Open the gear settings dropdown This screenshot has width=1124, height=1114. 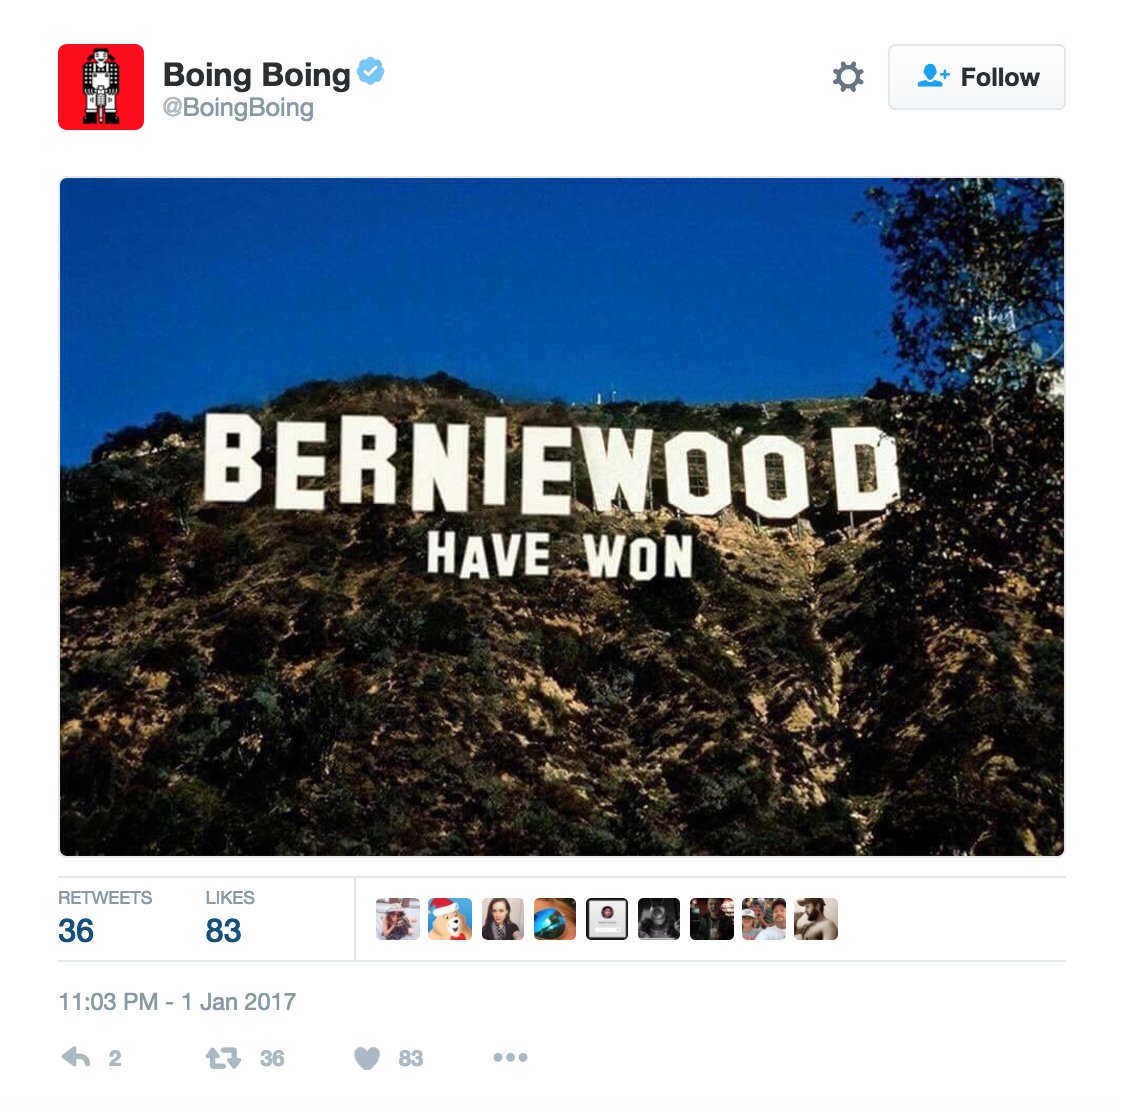[848, 77]
